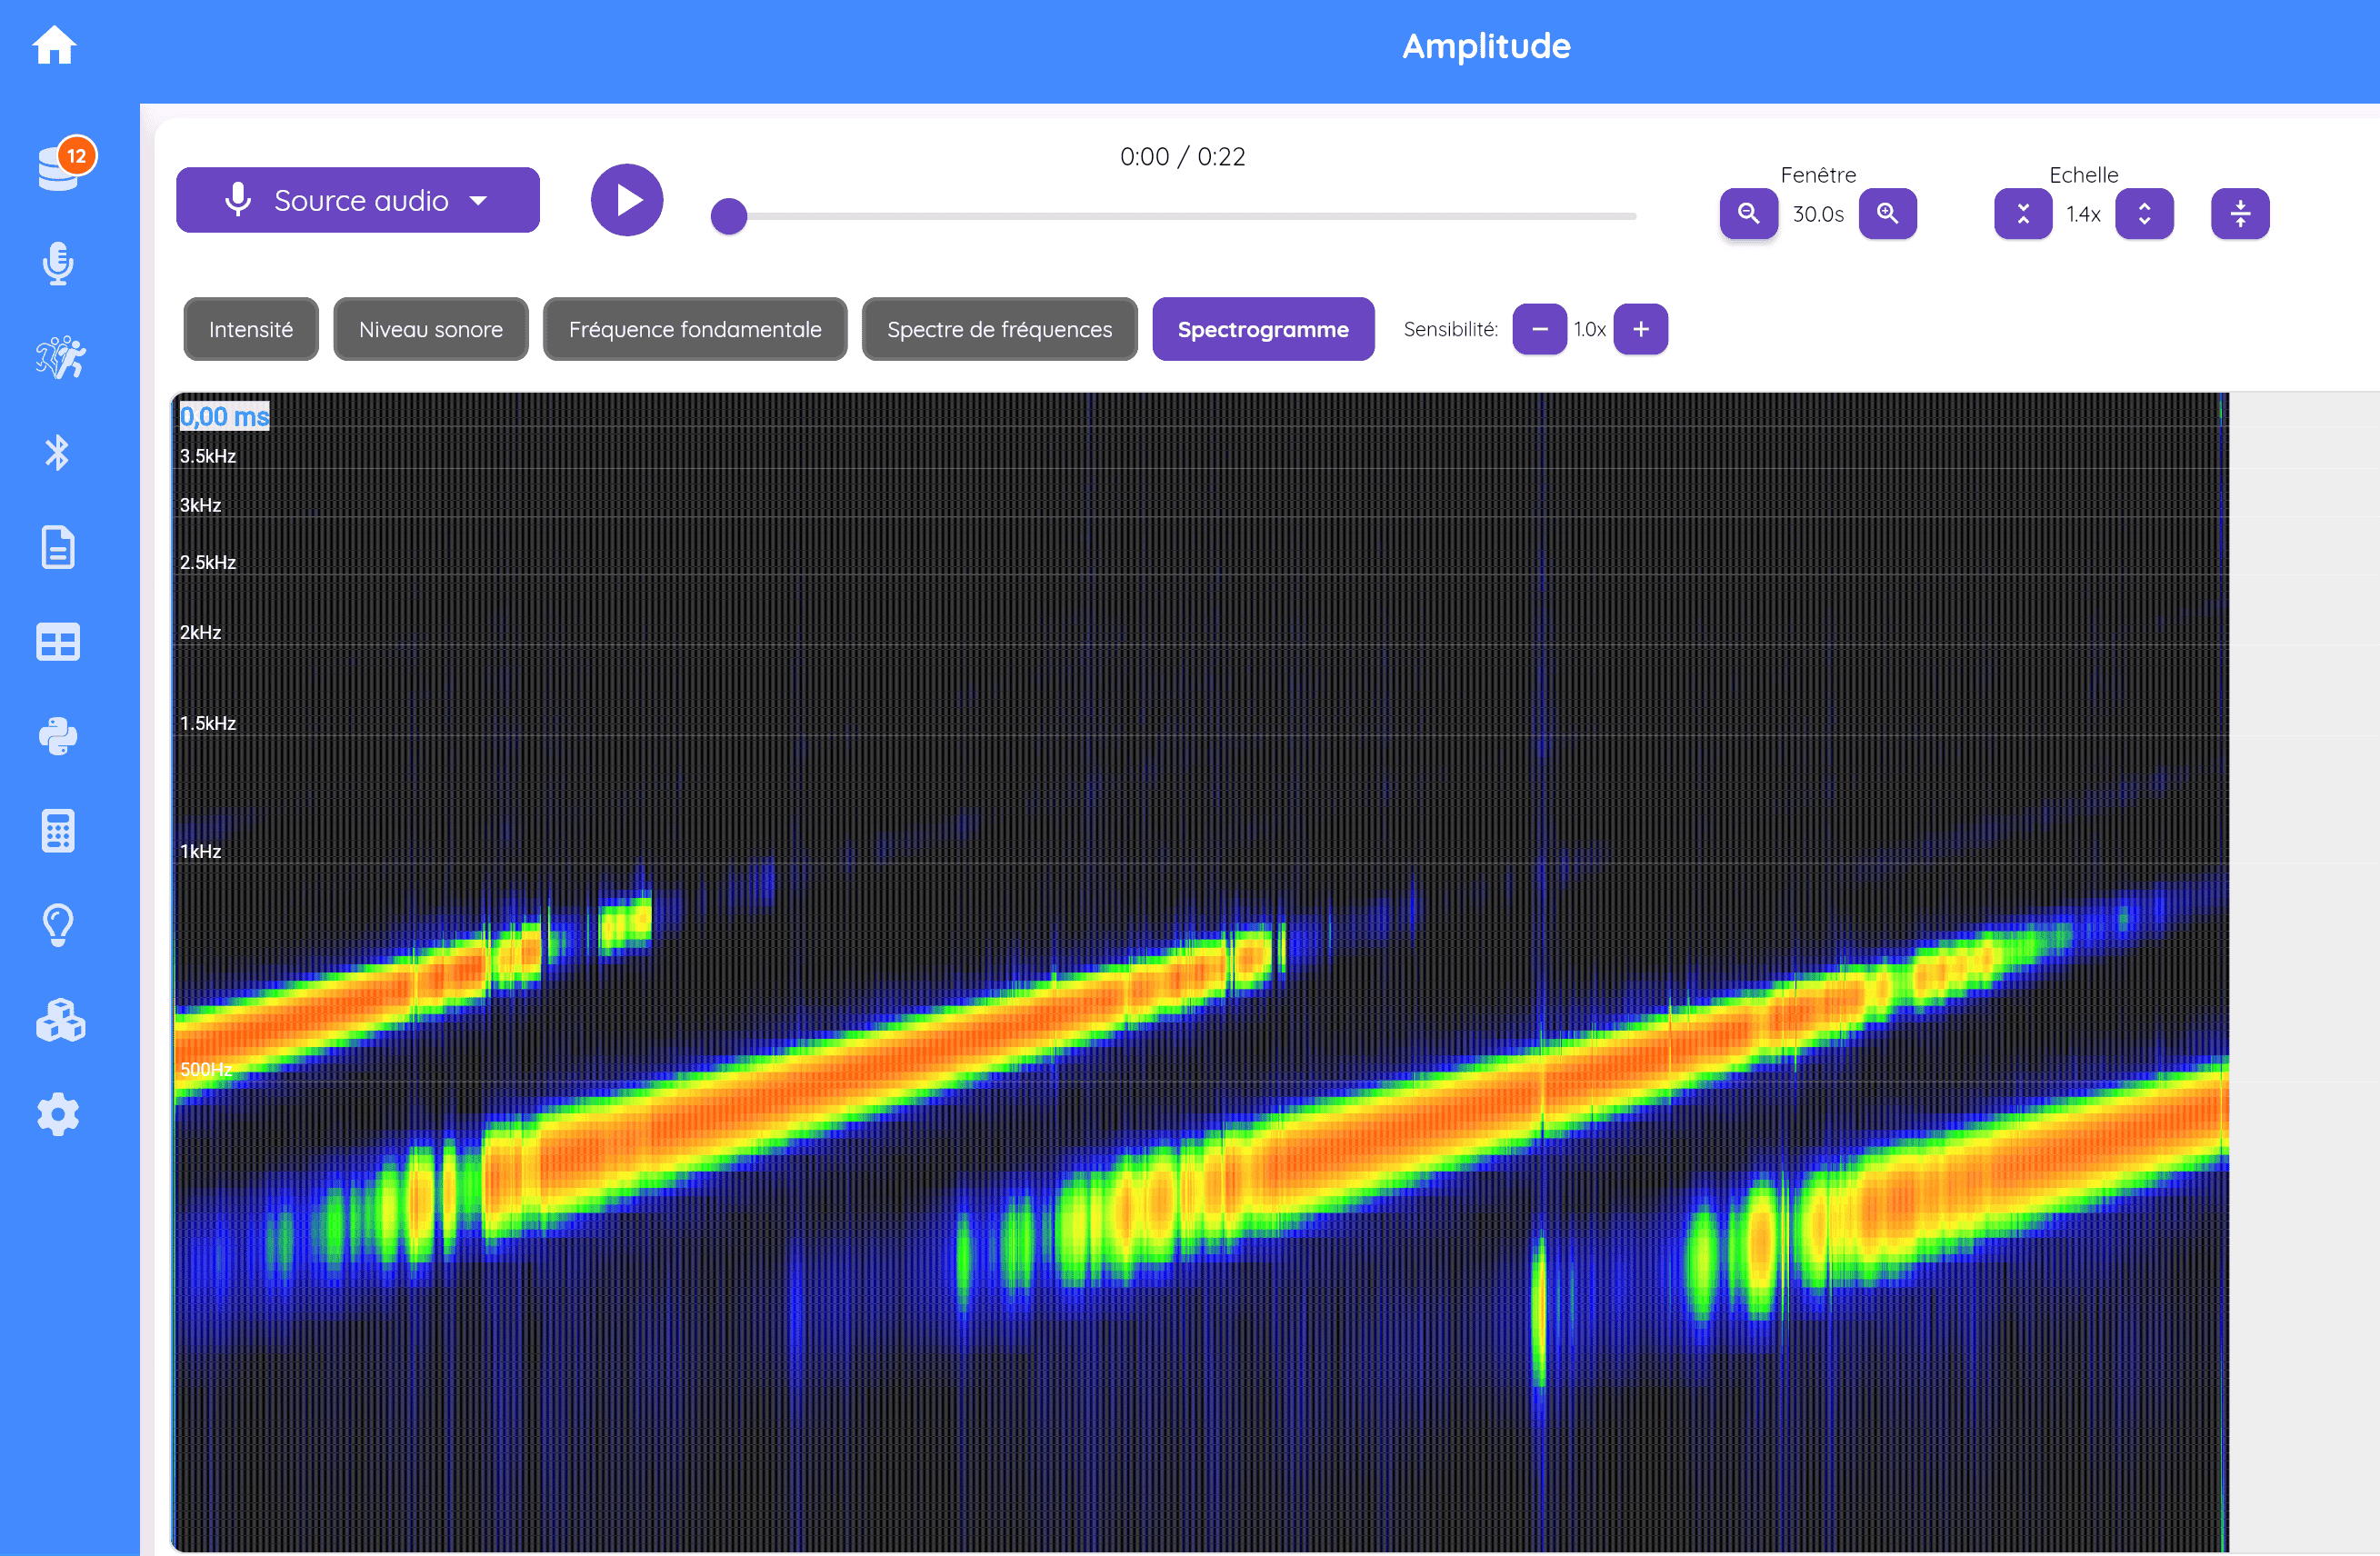Open the calculator sidebar icon
This screenshot has width=2380, height=1556.
[58, 830]
